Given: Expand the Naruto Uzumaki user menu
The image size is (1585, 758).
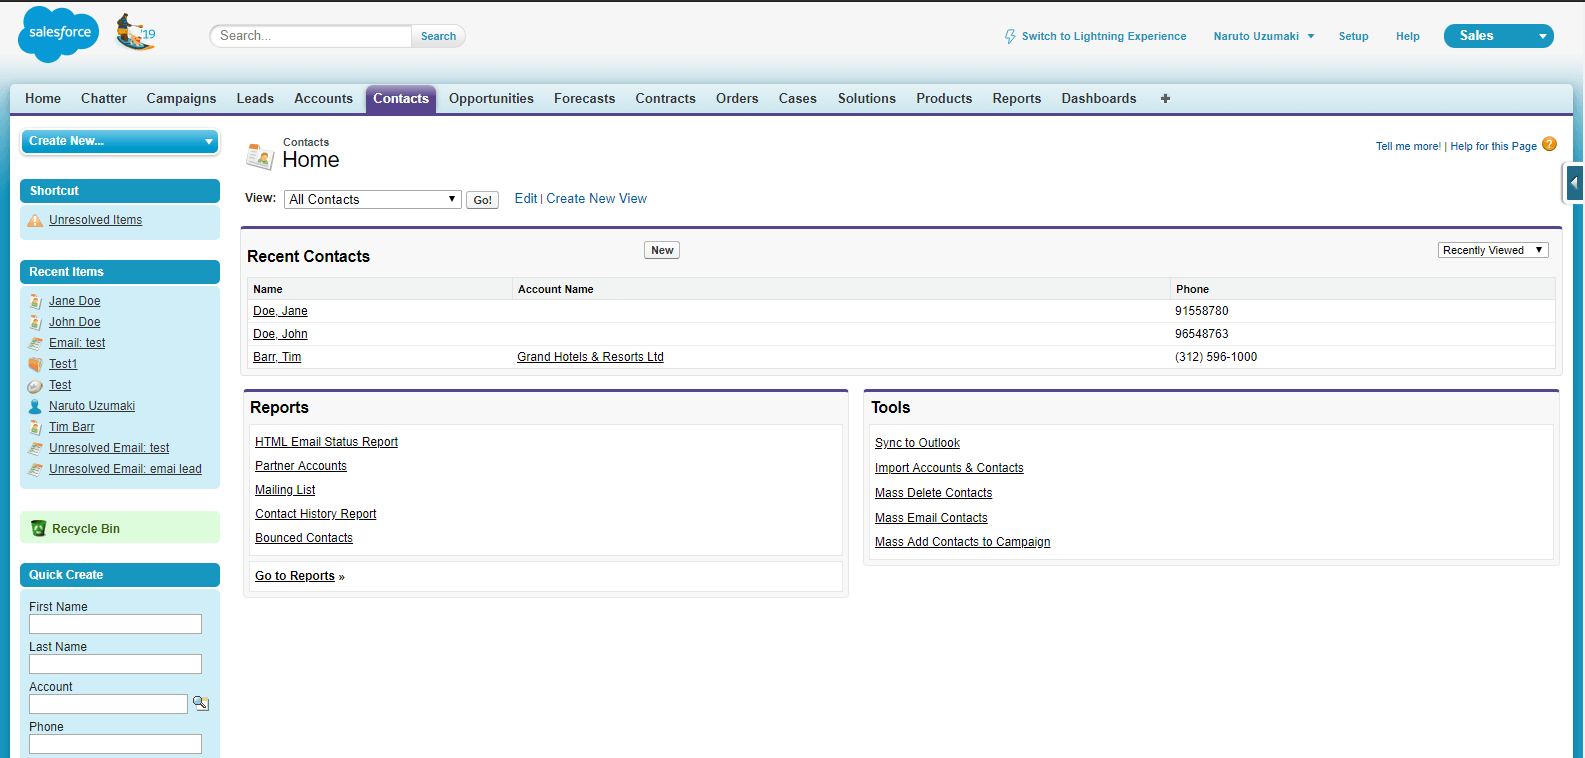Looking at the screenshot, I should click(1264, 36).
